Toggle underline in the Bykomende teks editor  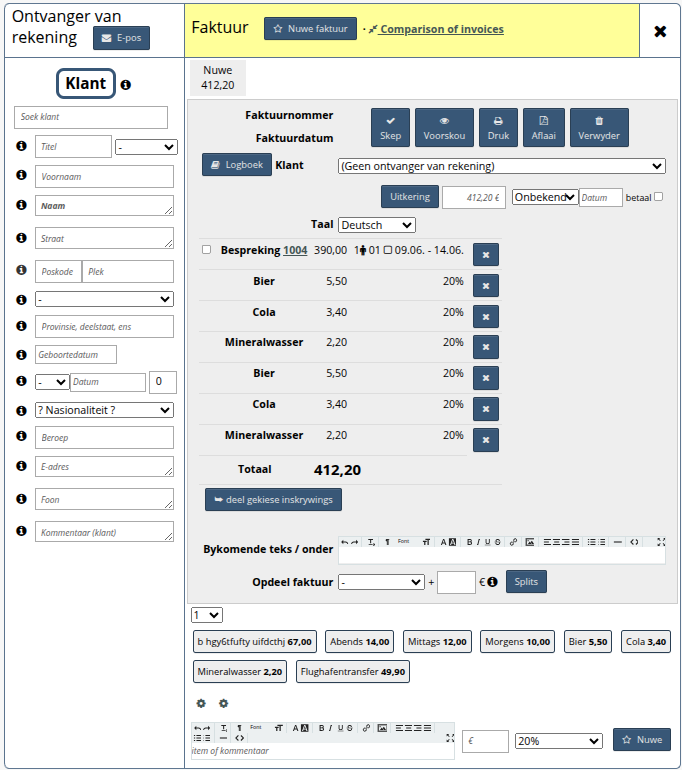click(x=488, y=542)
